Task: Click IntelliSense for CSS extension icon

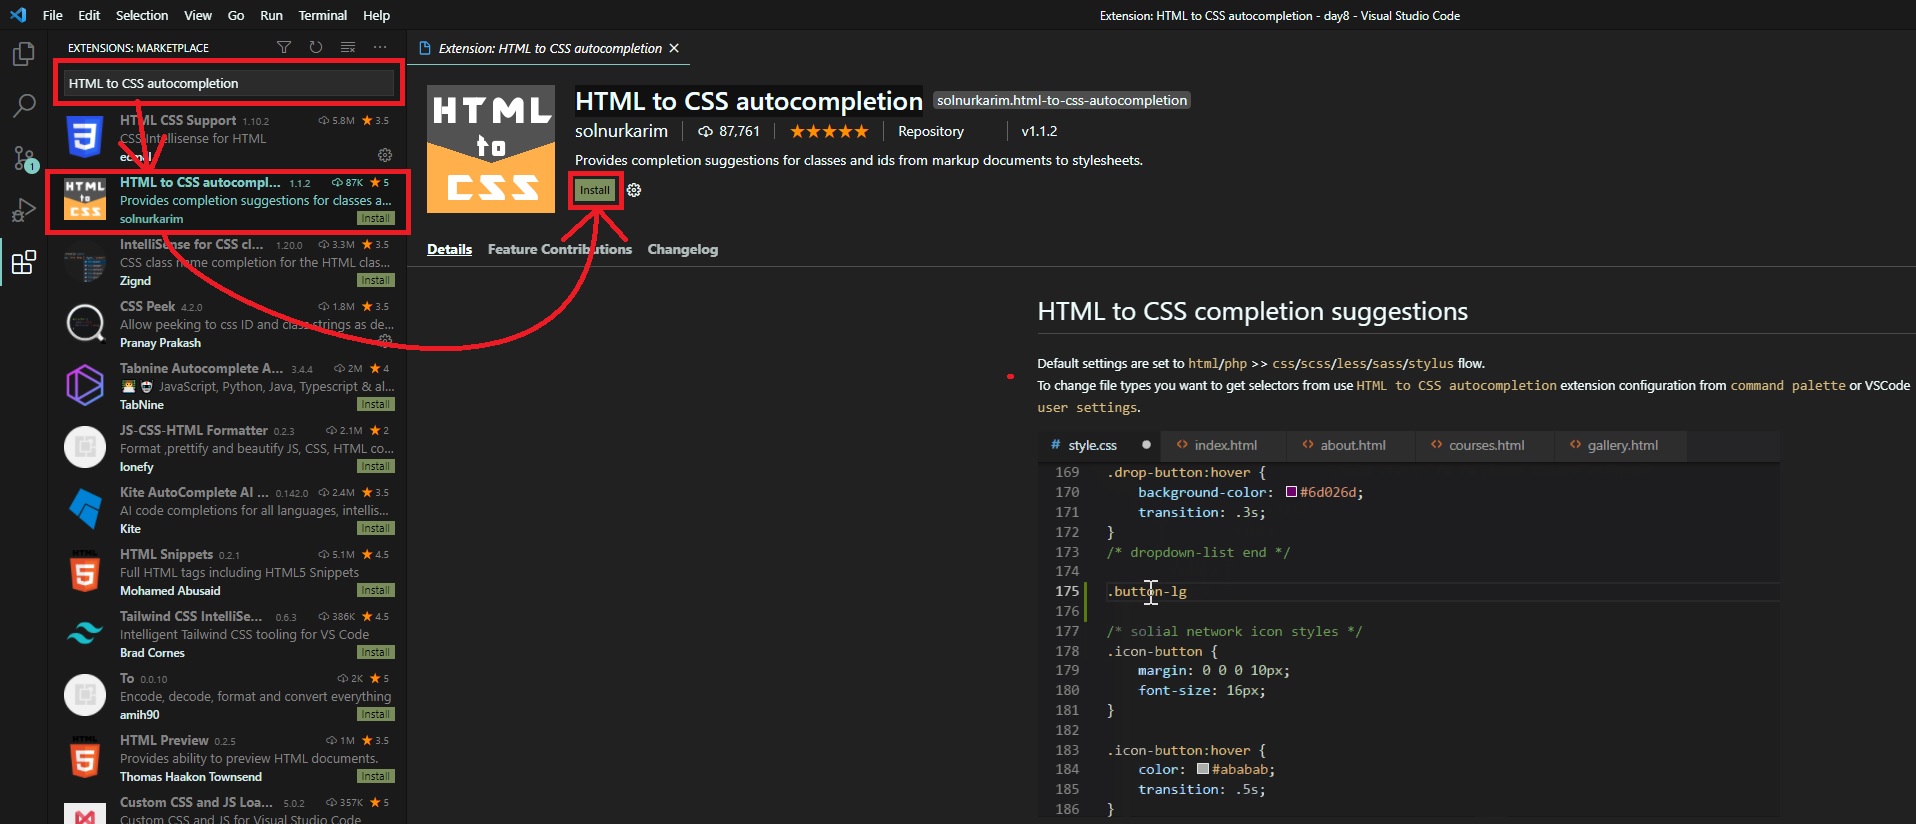Action: [x=85, y=262]
